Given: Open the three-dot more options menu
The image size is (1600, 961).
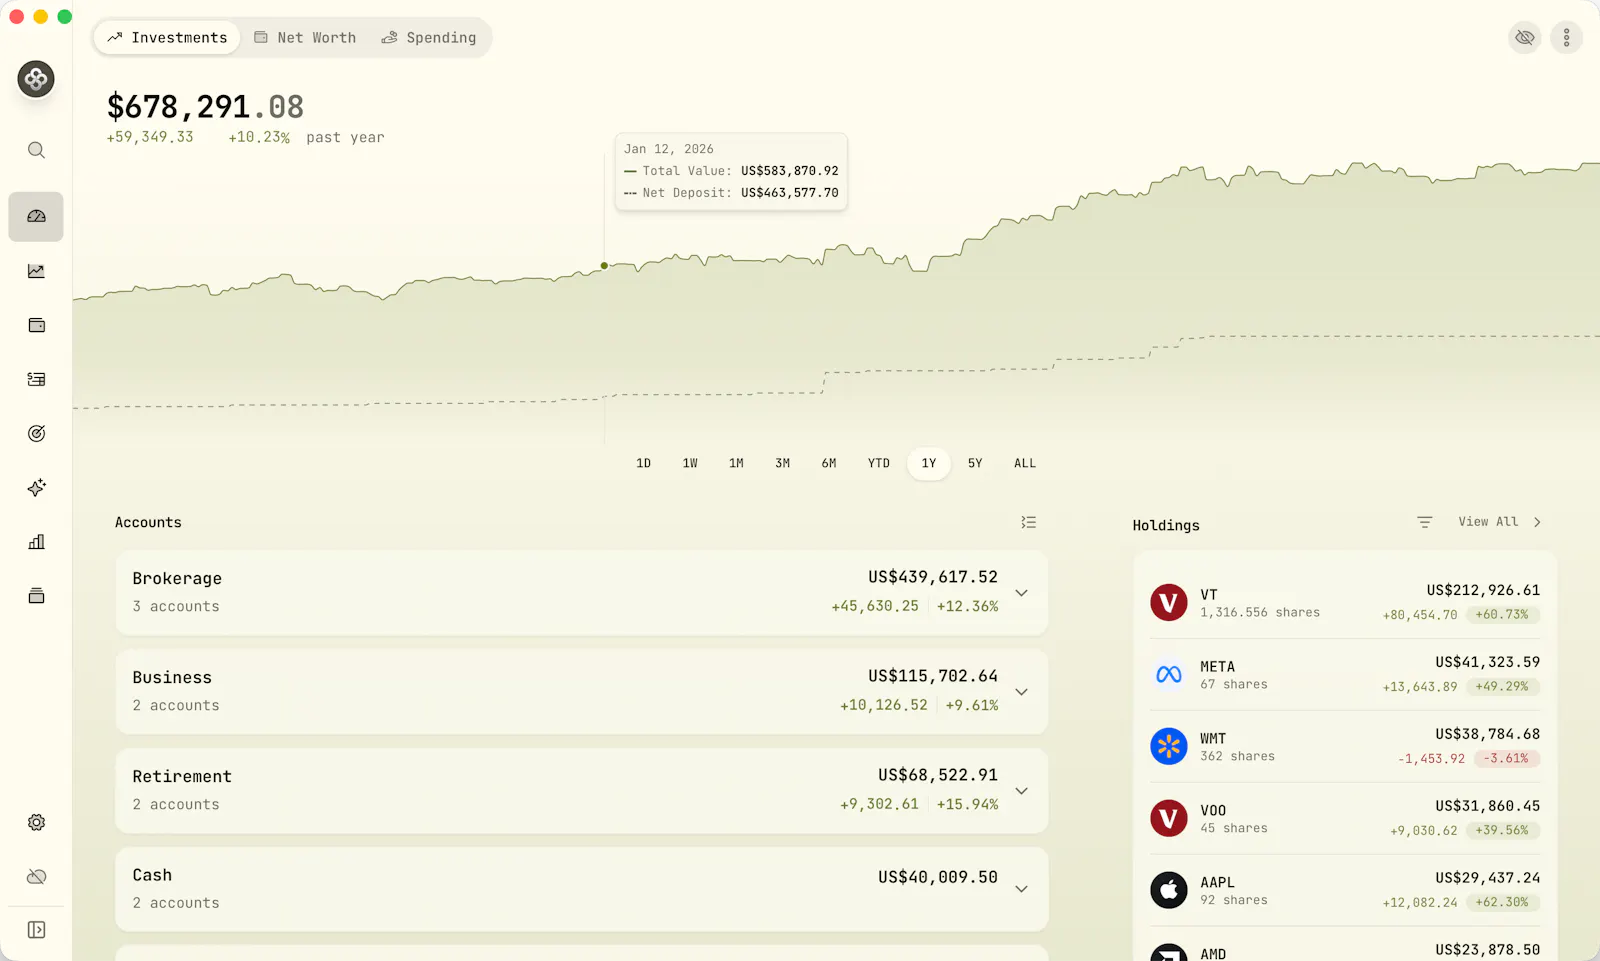Looking at the screenshot, I should tap(1566, 38).
